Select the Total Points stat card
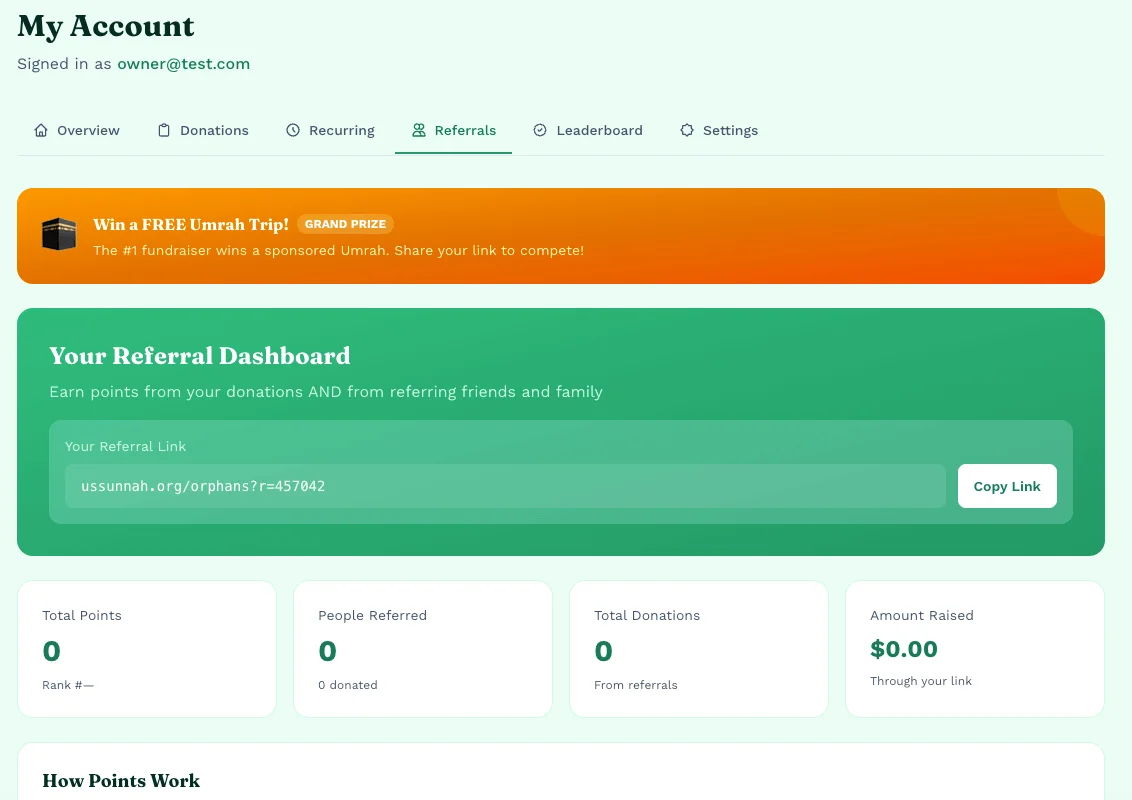 (x=147, y=649)
